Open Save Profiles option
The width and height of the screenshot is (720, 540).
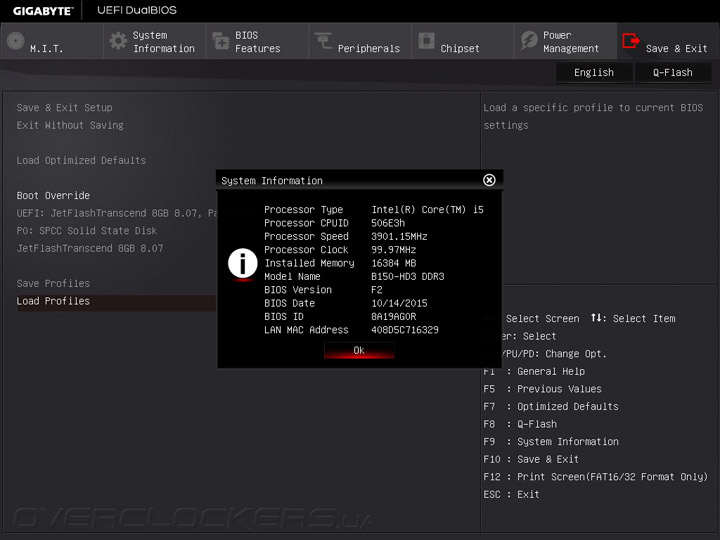(53, 283)
